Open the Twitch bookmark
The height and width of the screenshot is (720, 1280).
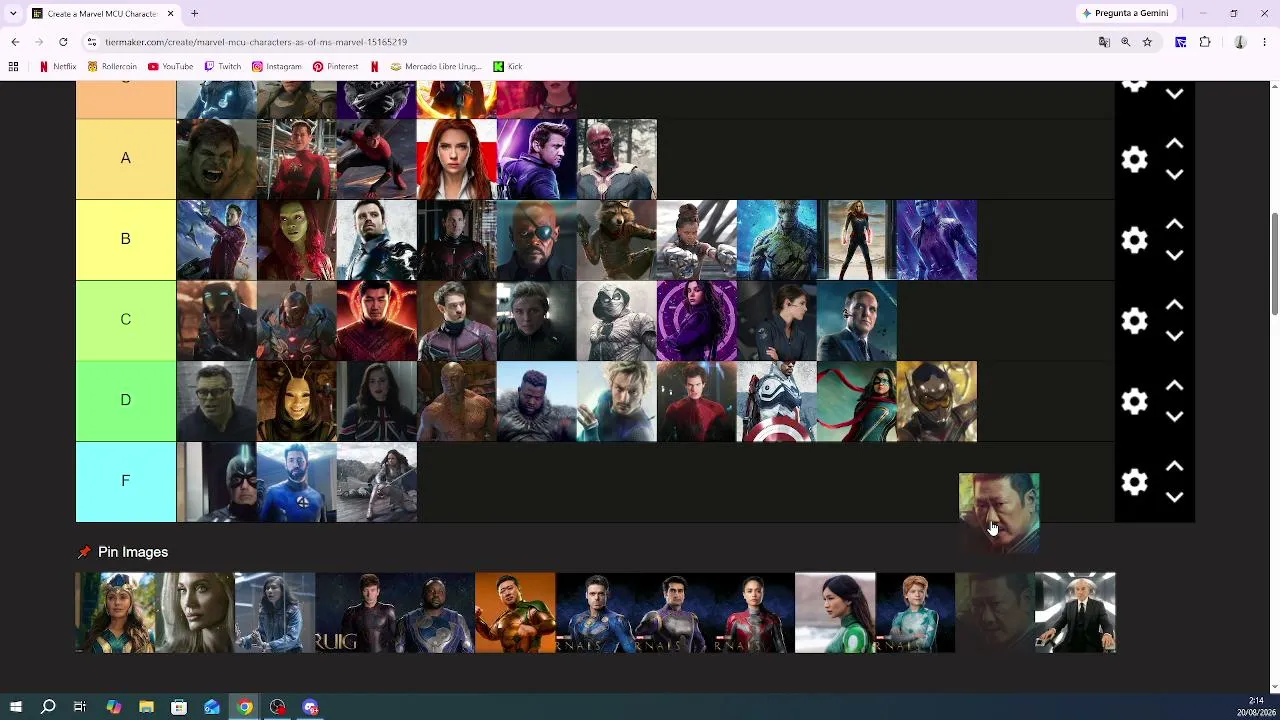(x=222, y=66)
